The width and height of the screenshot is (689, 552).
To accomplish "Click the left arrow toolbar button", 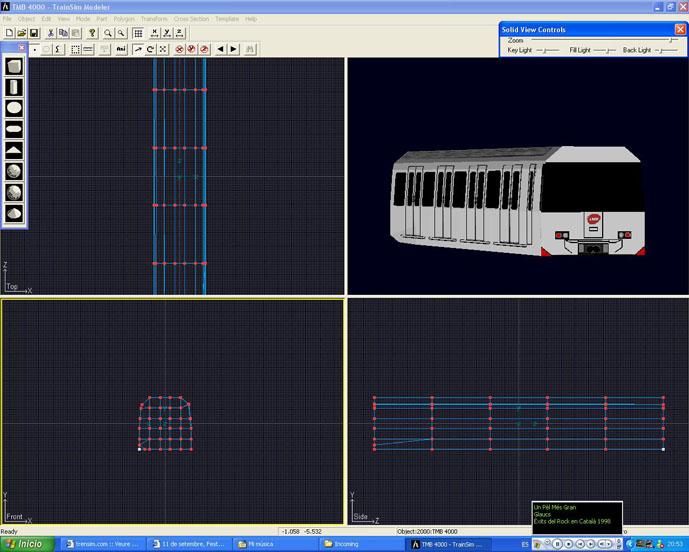I will pos(220,48).
